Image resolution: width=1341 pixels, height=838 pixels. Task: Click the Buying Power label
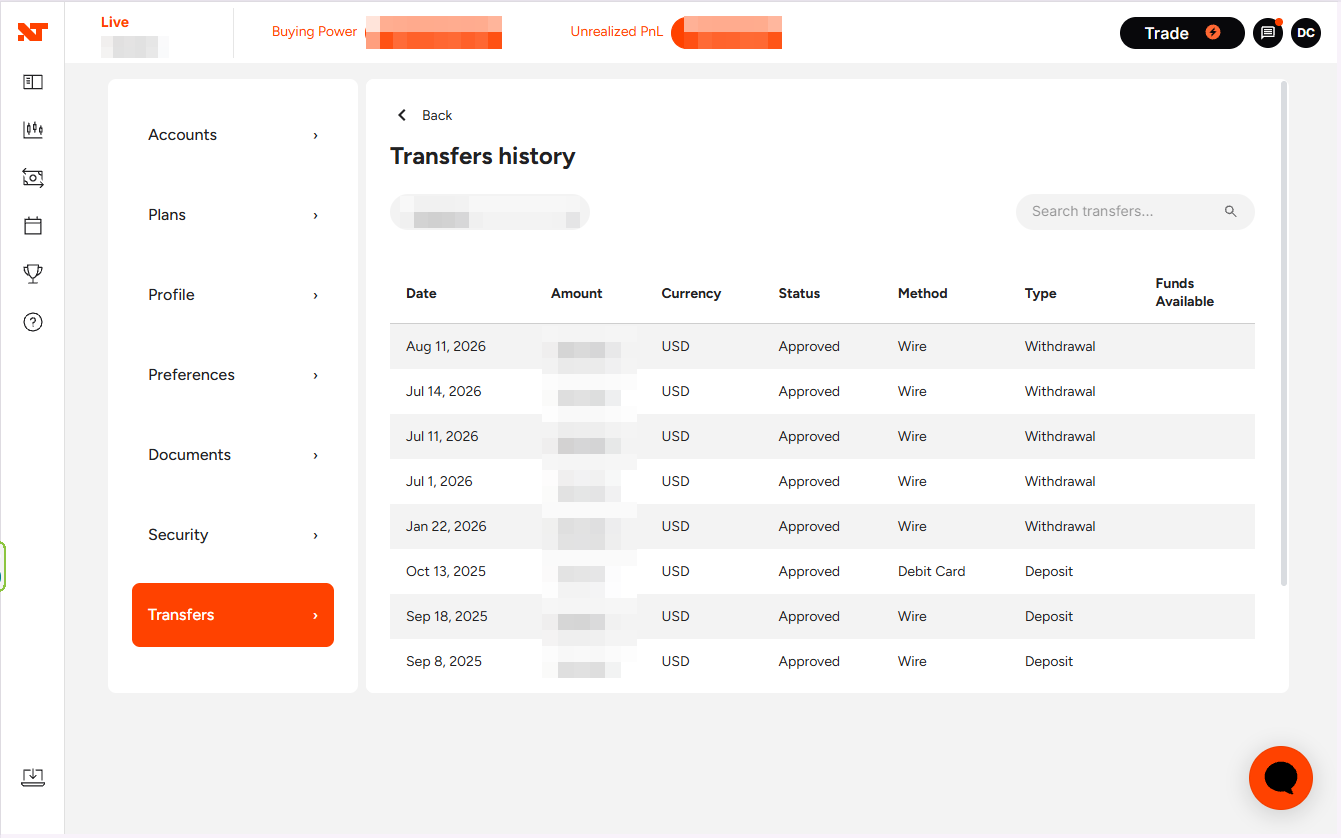click(x=314, y=31)
